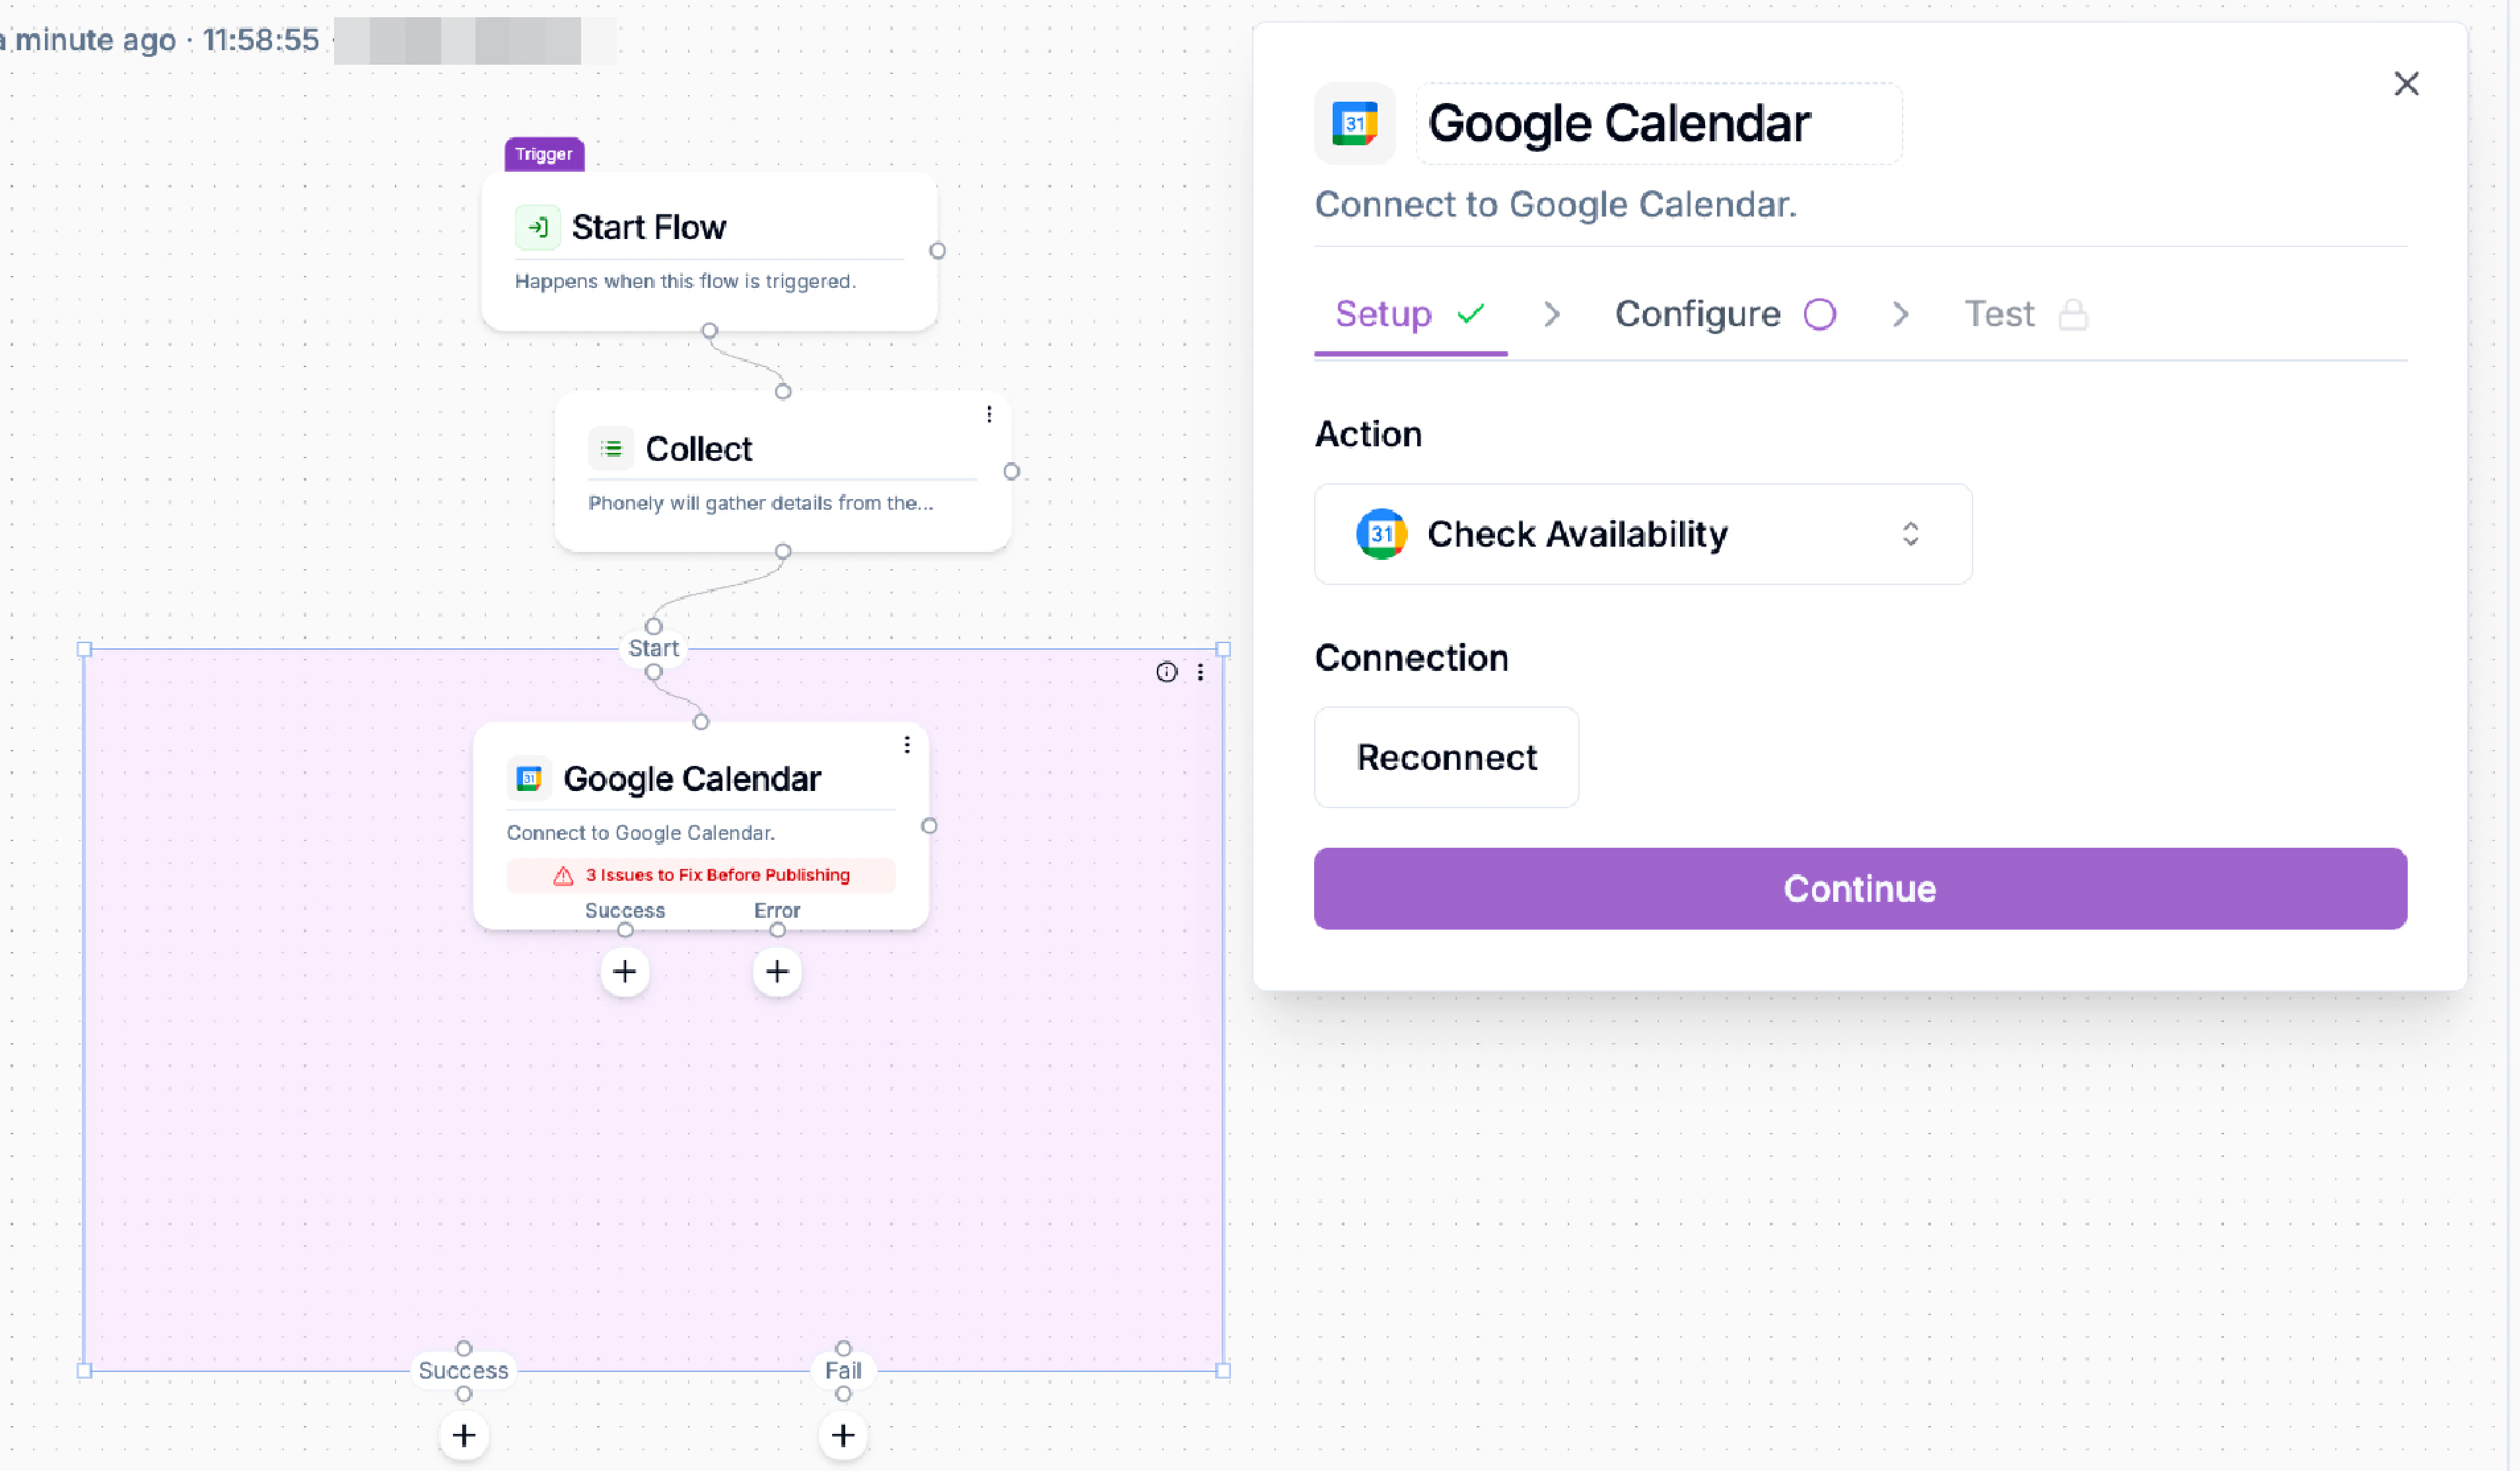Click Reconnect under Connection
Viewport: 2520px width, 1471px height.
[1446, 757]
